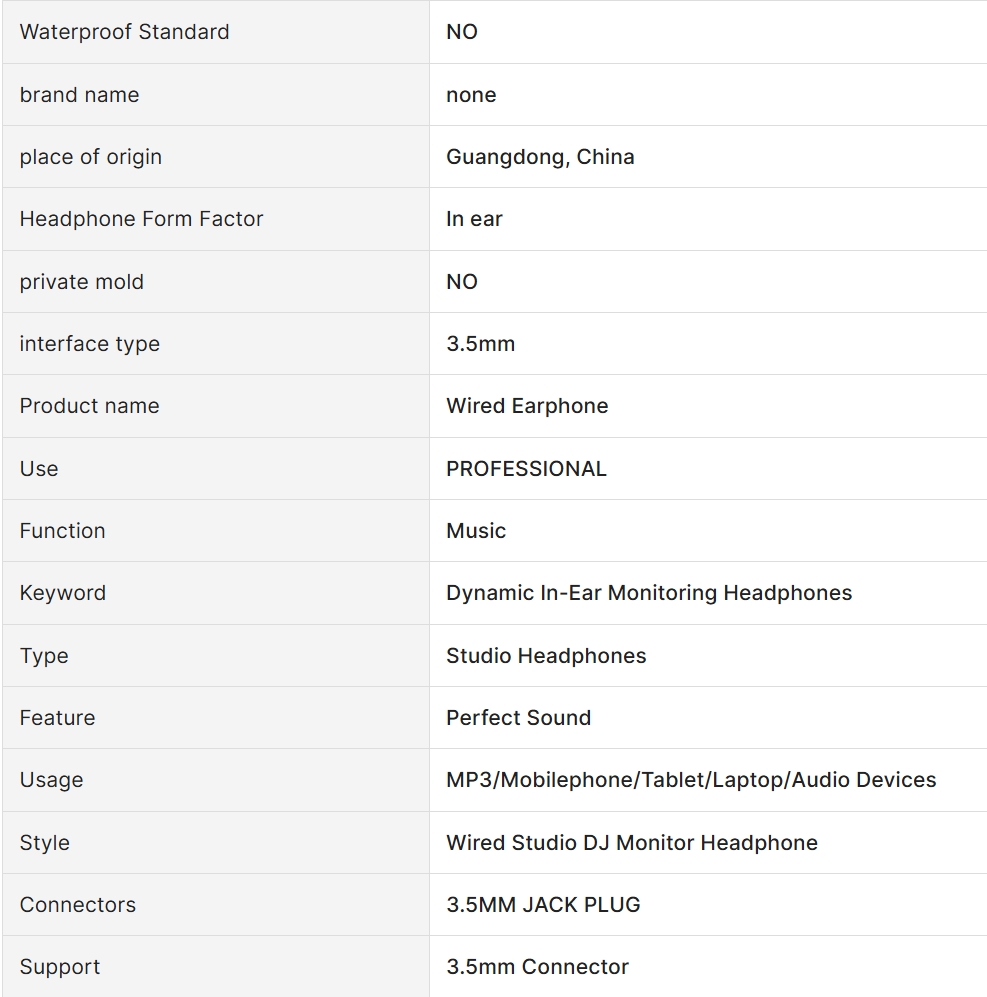
Task: Select the Music function value
Action: [476, 531]
